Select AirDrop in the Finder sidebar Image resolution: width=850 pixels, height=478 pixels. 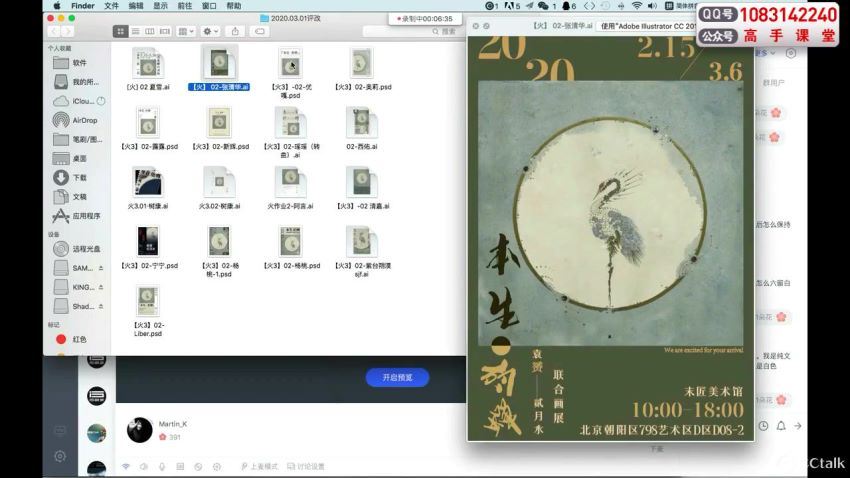85,120
